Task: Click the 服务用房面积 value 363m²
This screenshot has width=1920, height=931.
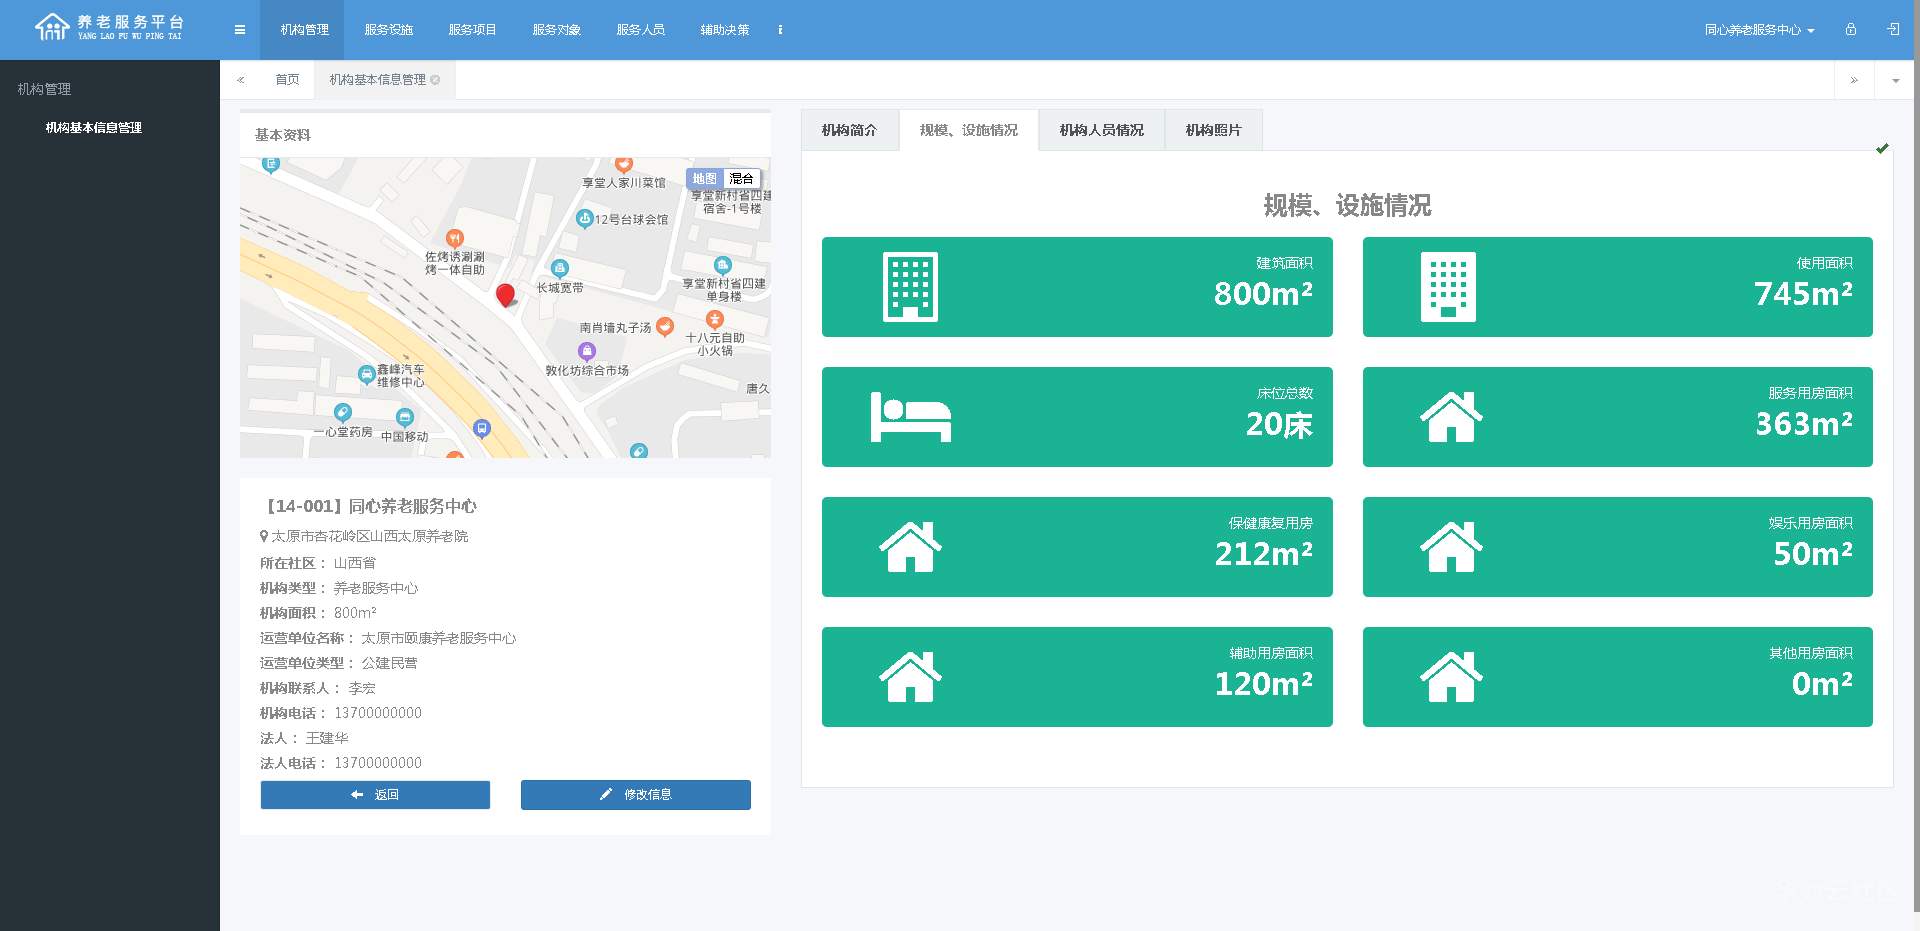Action: [x=1804, y=424]
